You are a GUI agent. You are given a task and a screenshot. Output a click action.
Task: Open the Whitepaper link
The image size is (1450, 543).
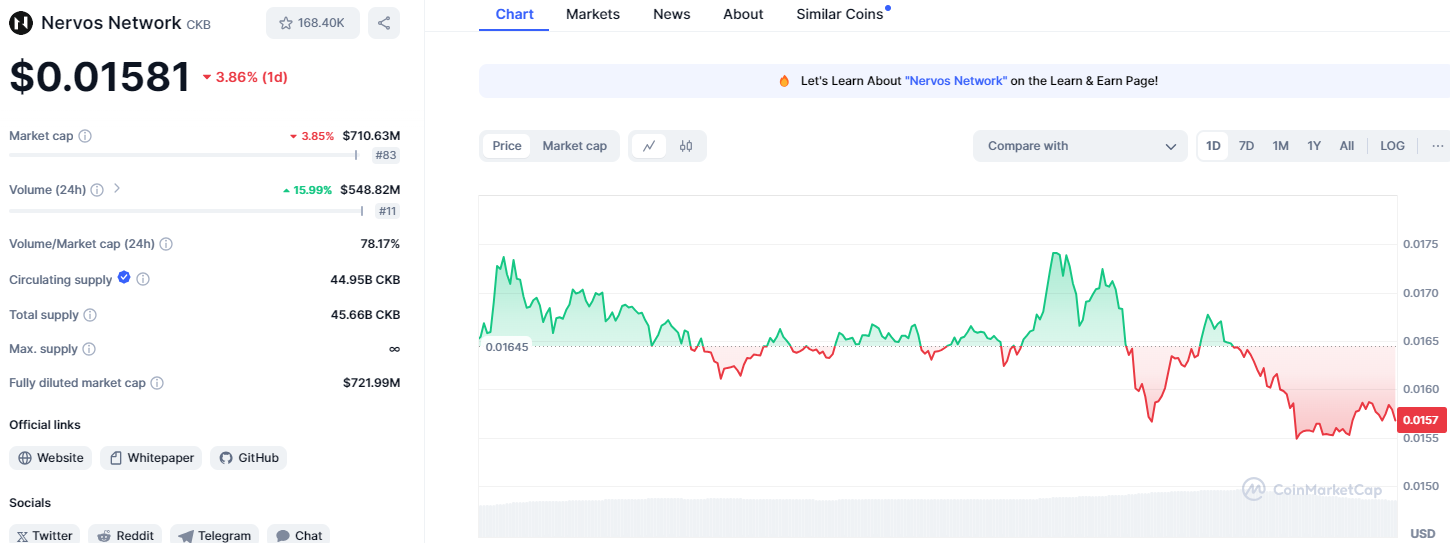[x=152, y=458]
